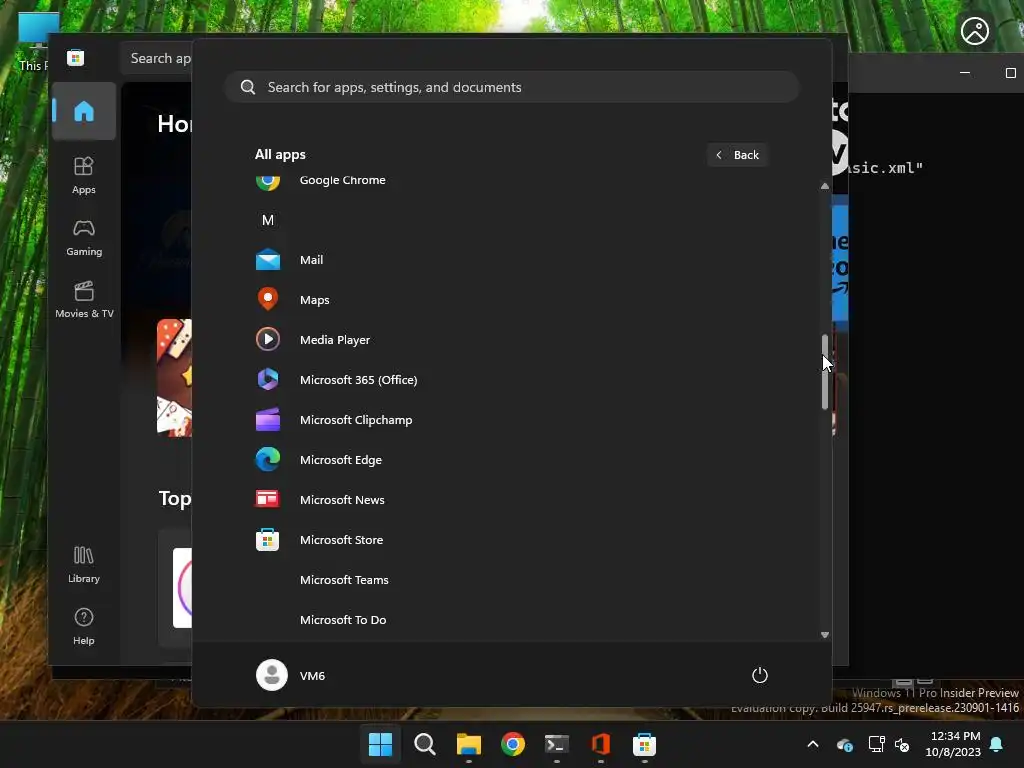Open the Maps app icon

click(268, 300)
